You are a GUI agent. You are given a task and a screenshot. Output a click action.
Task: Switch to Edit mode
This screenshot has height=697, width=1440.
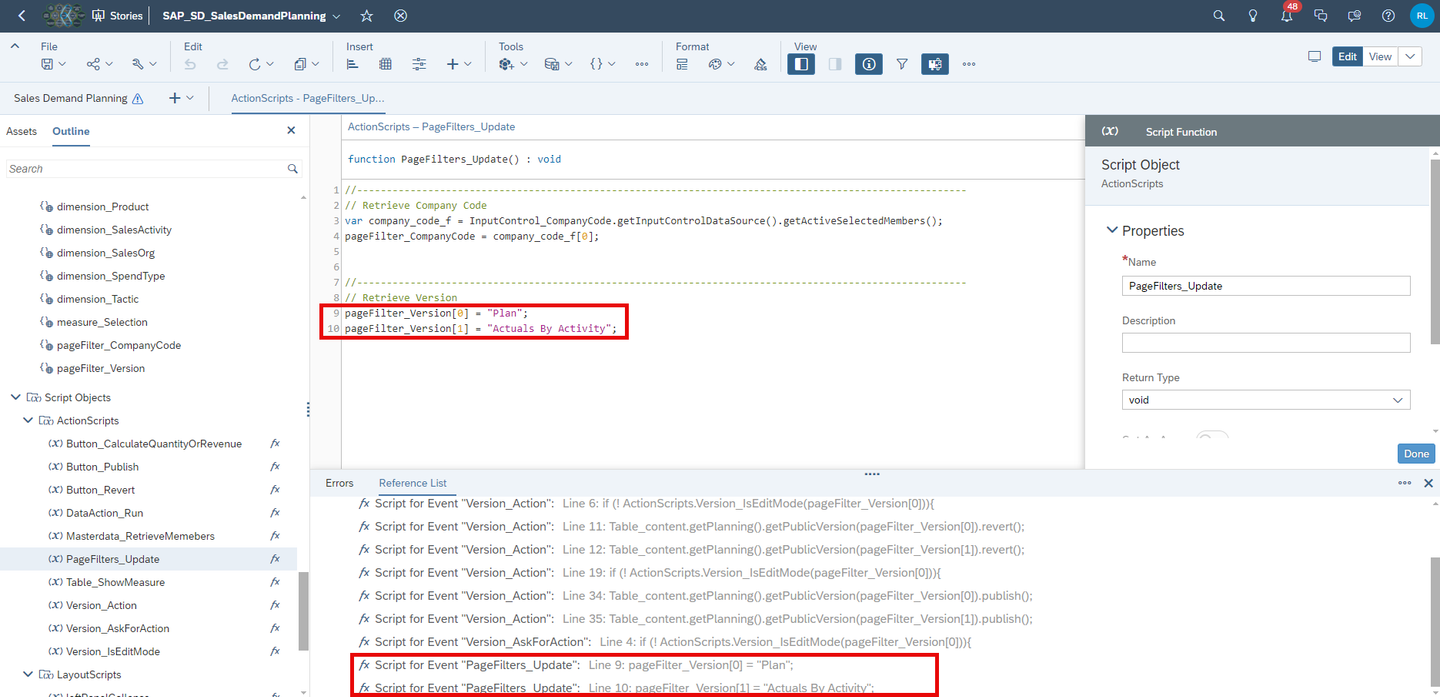pos(1348,57)
